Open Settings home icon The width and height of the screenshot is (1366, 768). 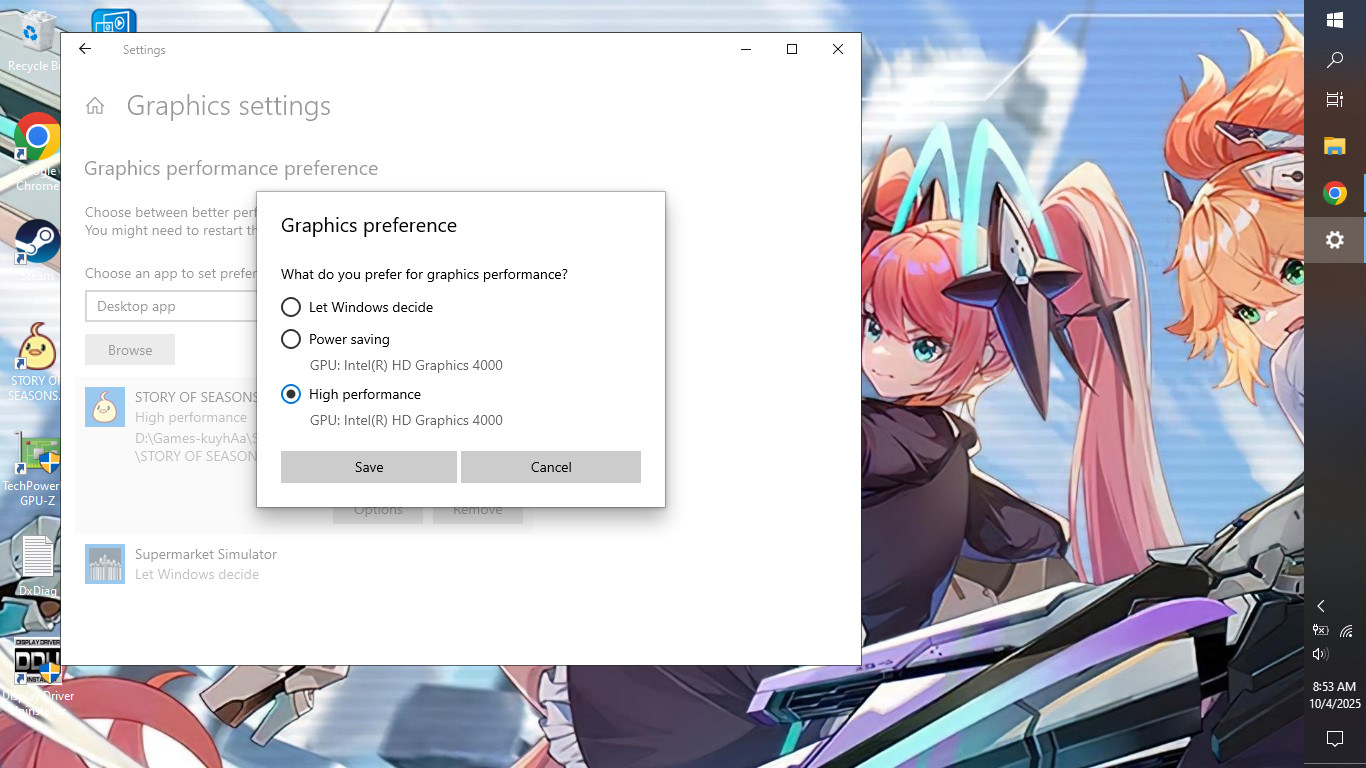[x=95, y=106]
